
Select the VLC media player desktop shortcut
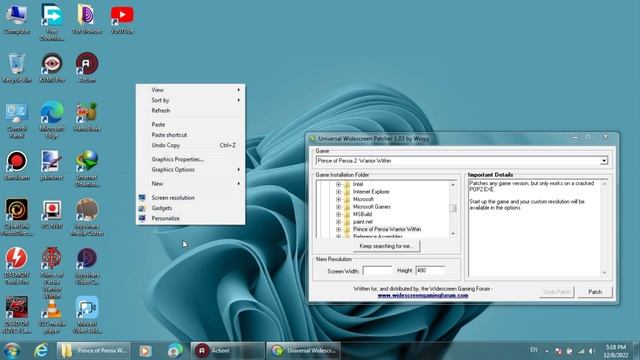coord(52,315)
